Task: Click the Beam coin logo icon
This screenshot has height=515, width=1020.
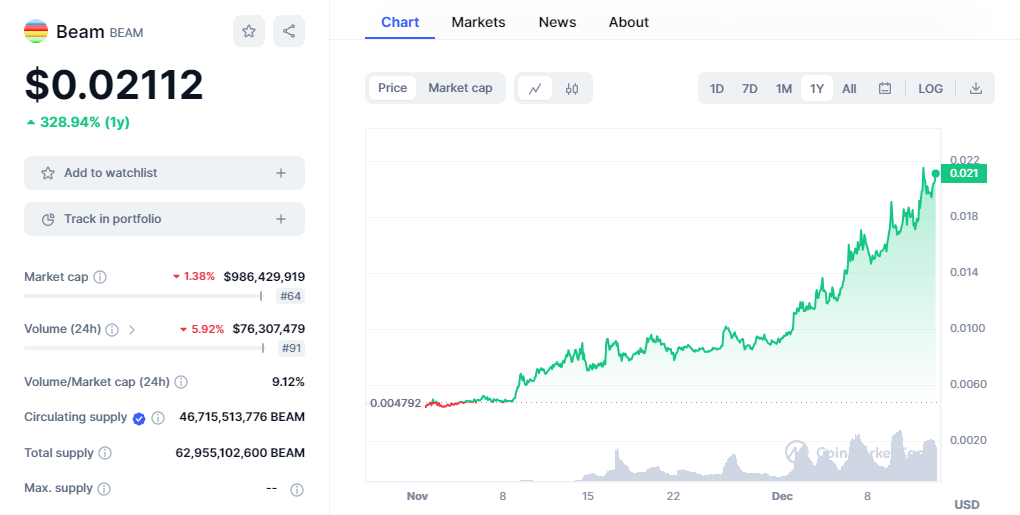Action: click(x=36, y=31)
